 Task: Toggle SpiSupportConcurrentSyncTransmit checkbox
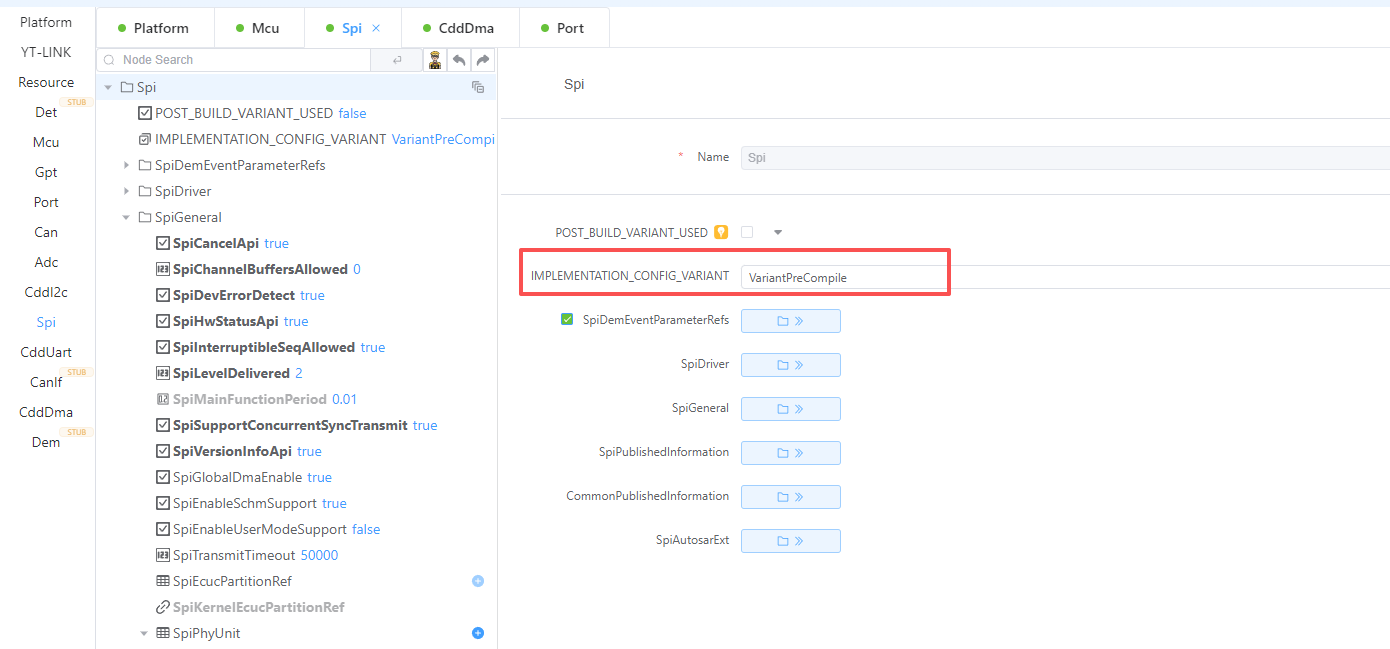coord(163,425)
